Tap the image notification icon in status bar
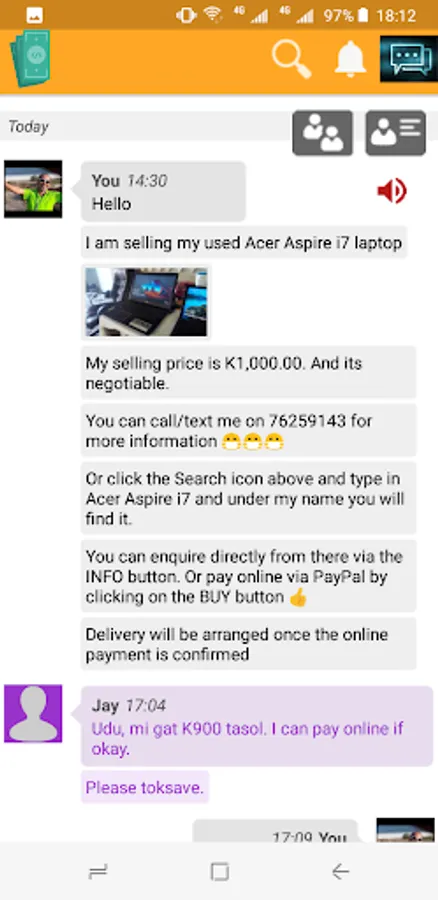Image resolution: width=438 pixels, height=900 pixels. click(x=34, y=15)
